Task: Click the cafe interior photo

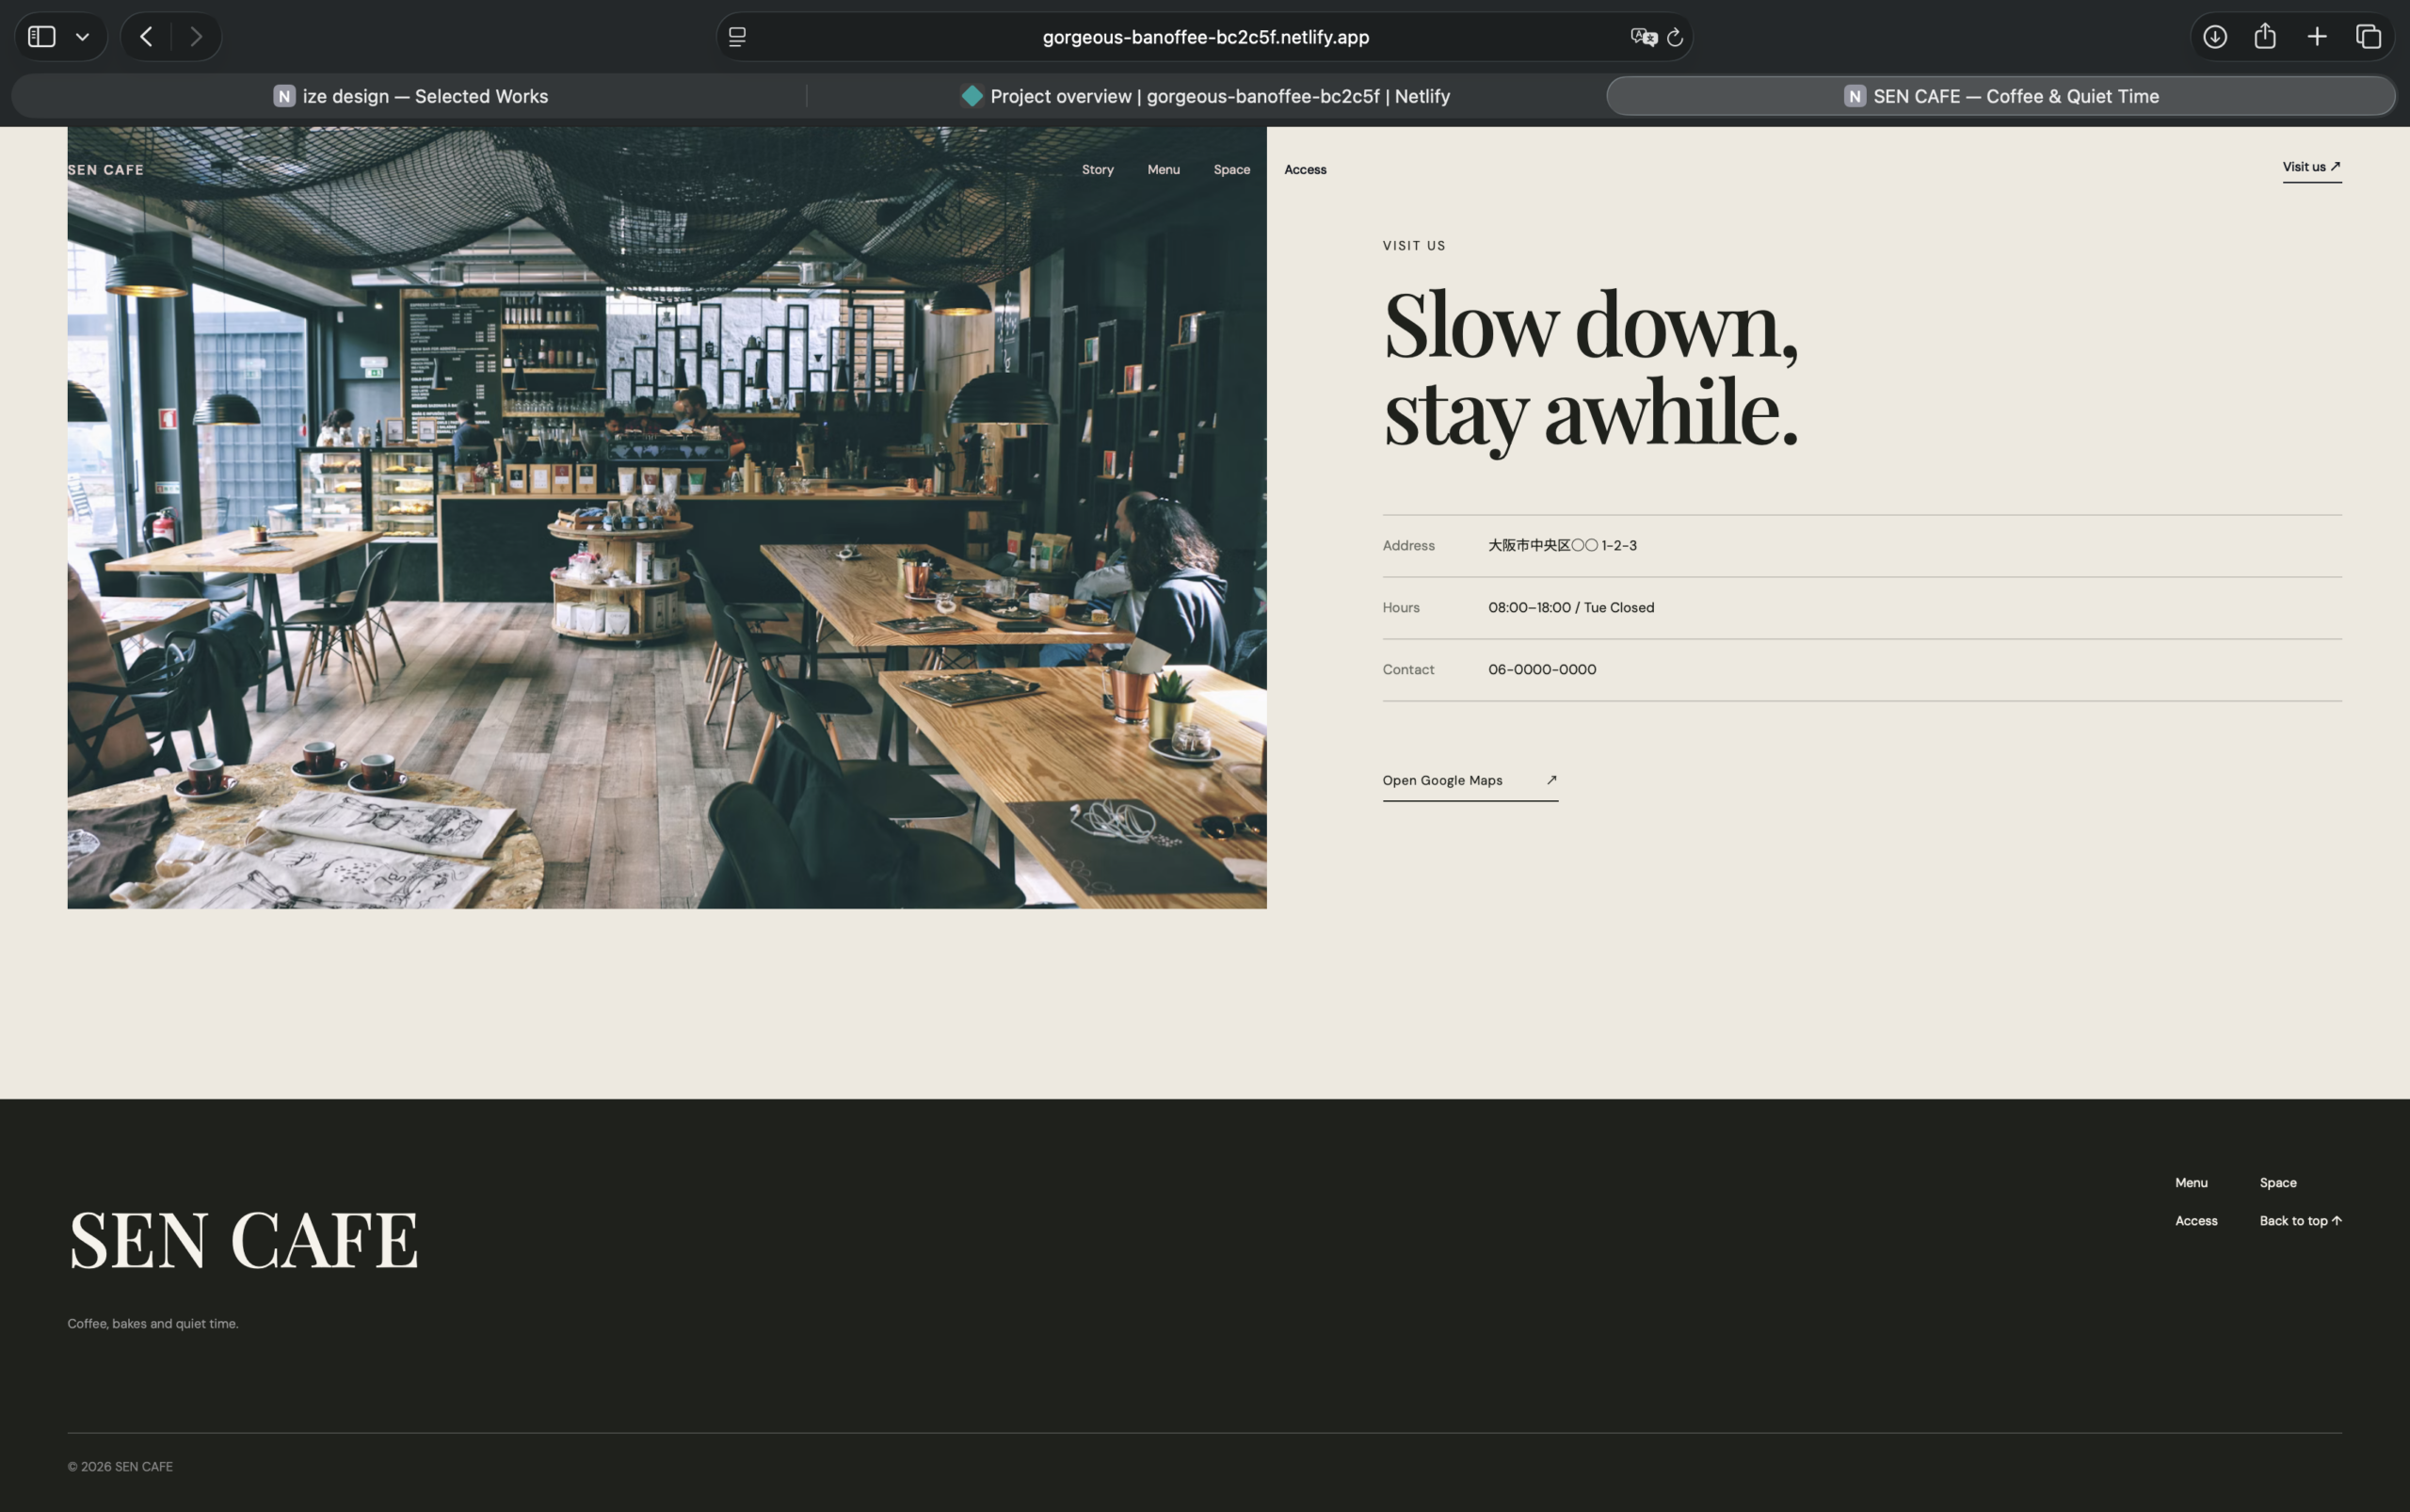Action: tap(667, 517)
